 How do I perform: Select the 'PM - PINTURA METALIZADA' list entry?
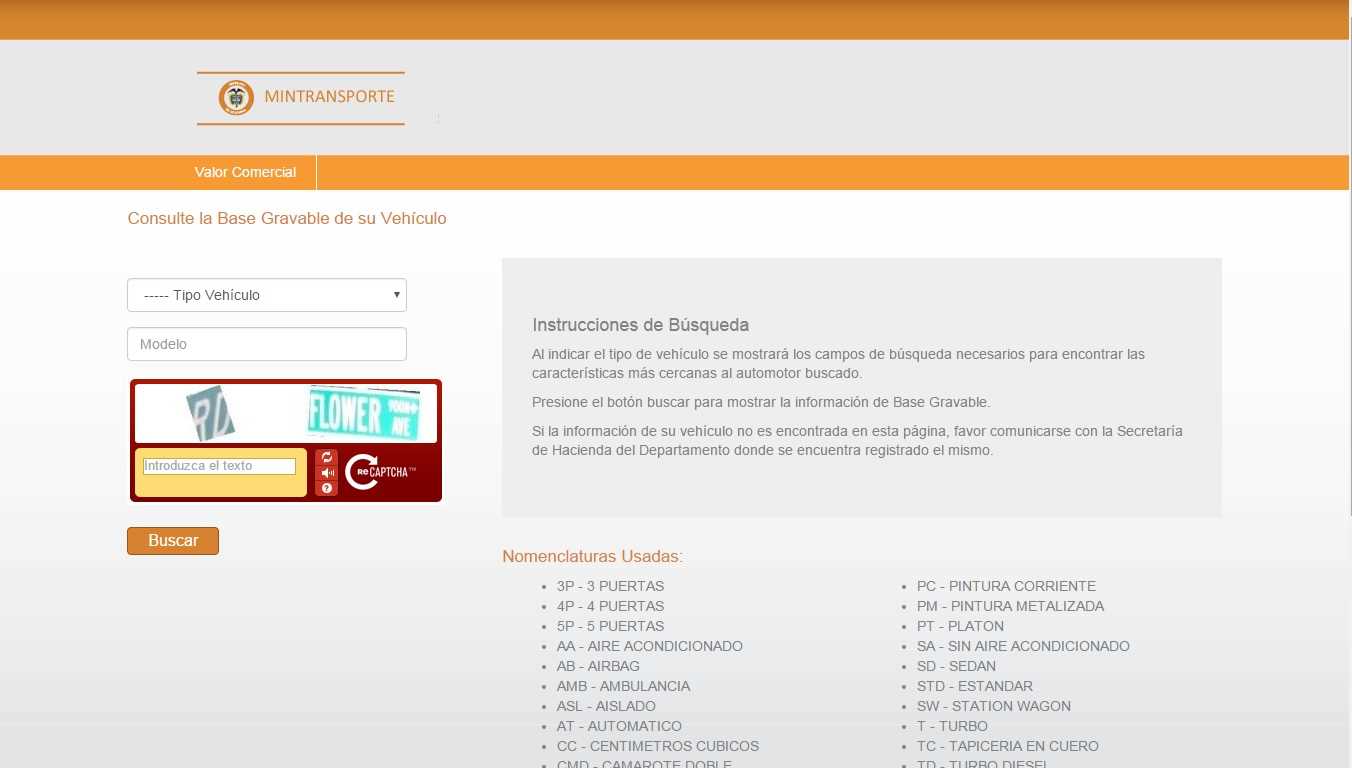[1010, 606]
